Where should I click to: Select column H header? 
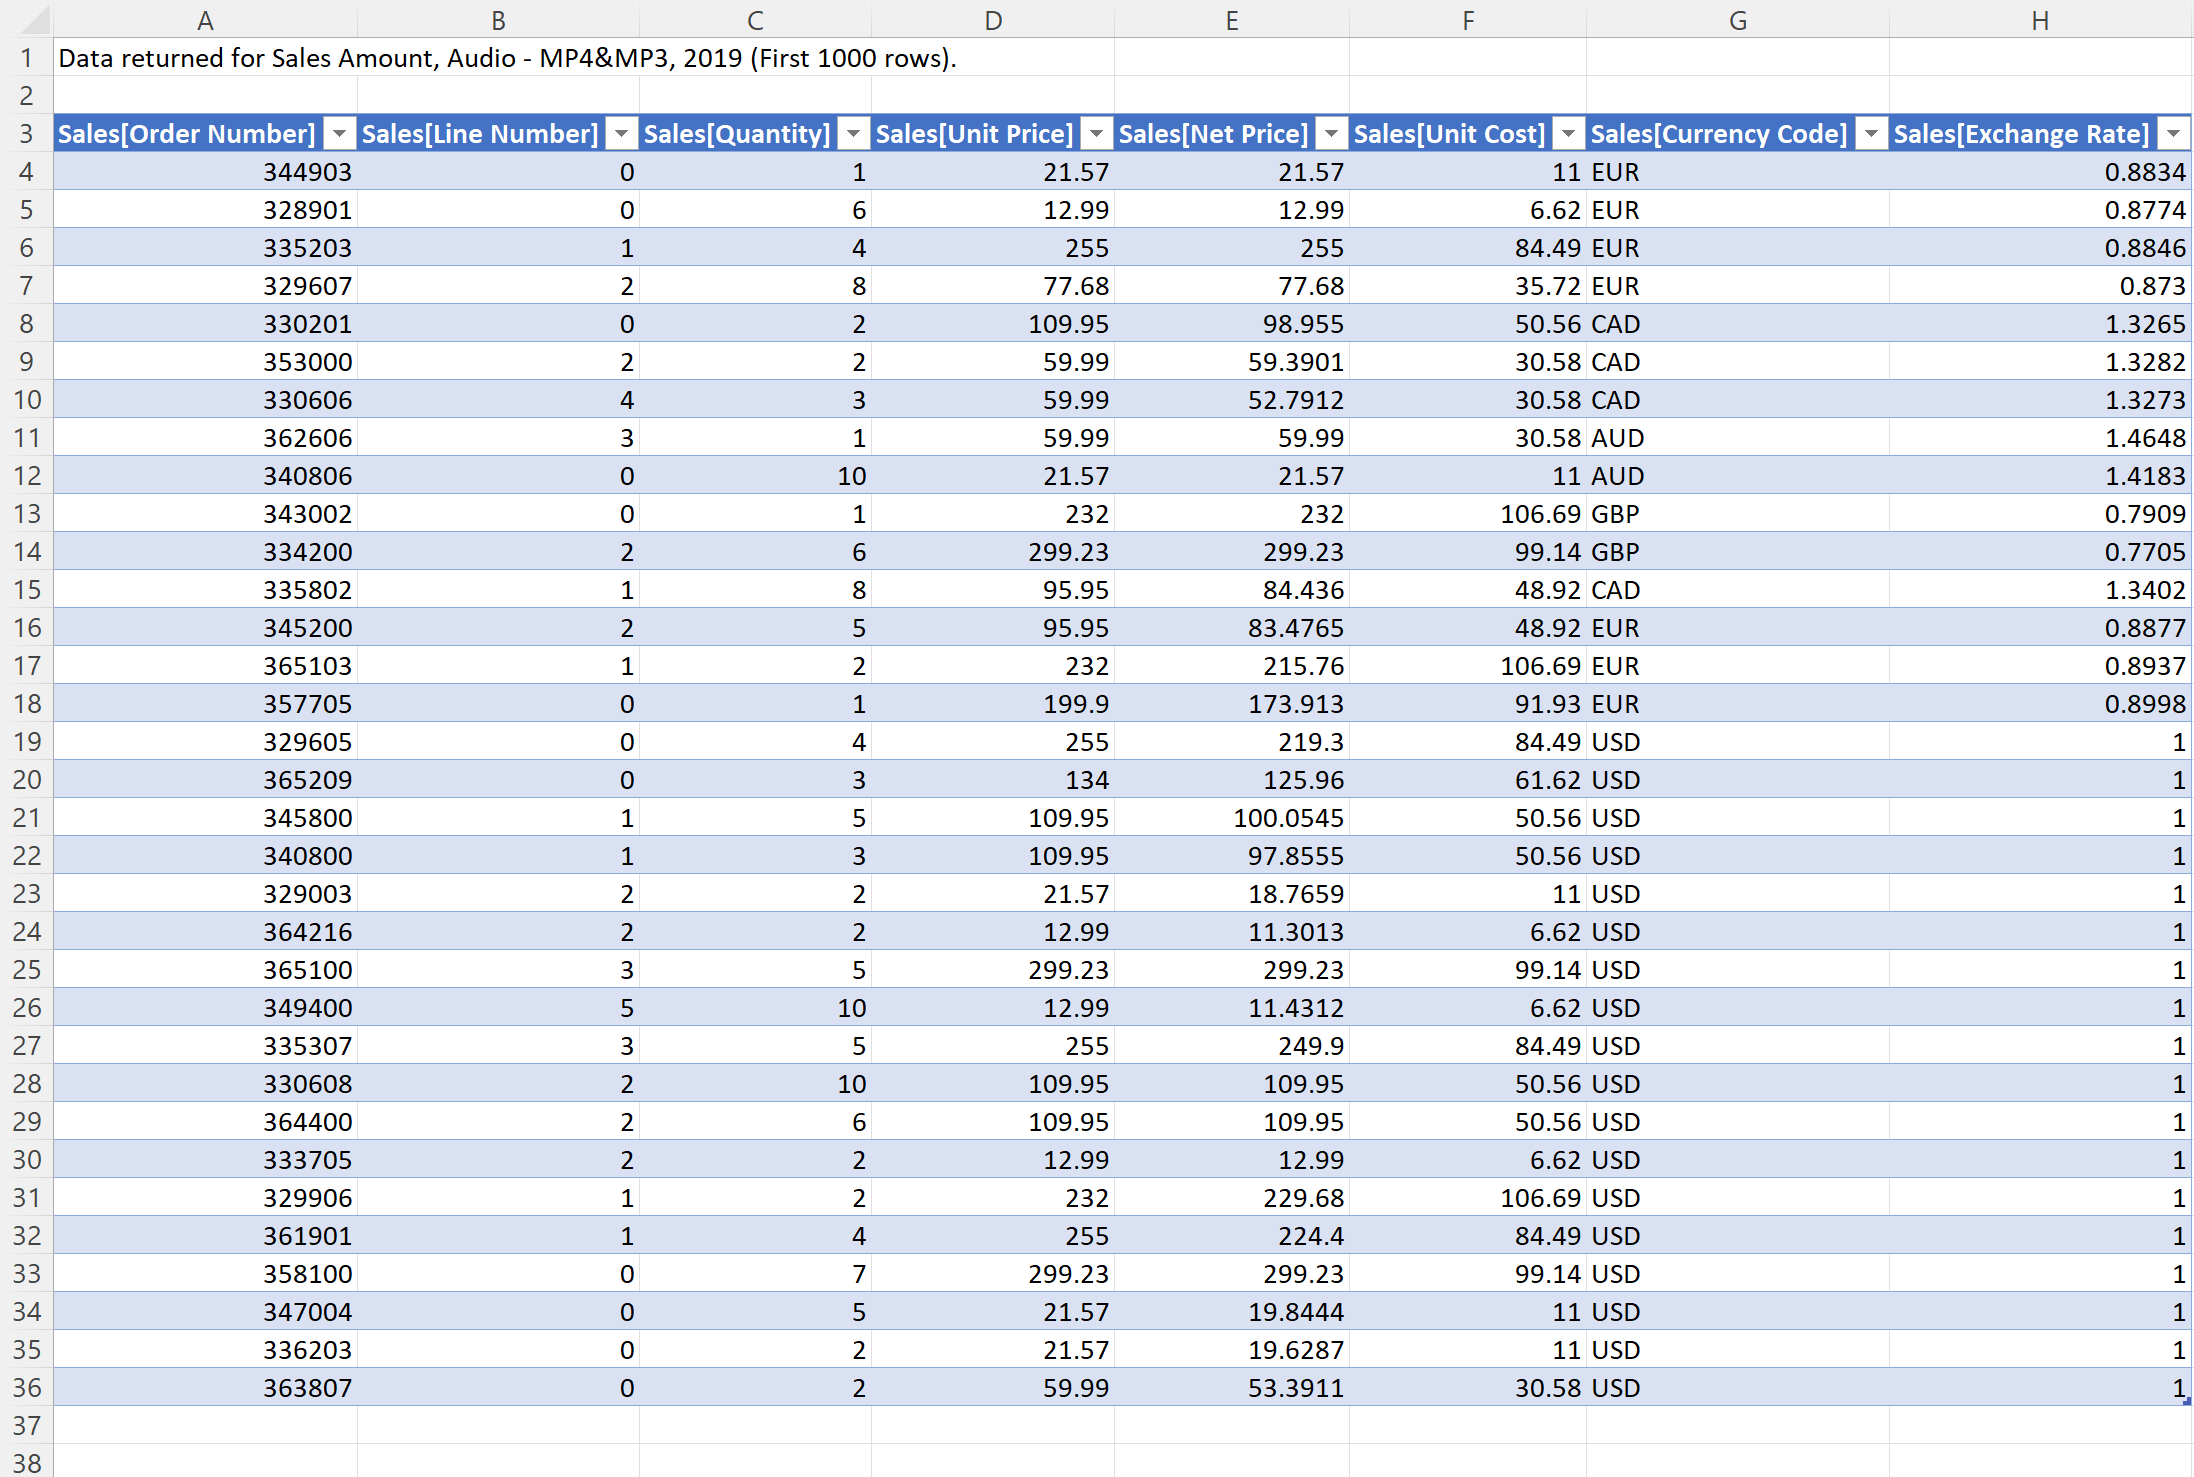[x=2040, y=20]
